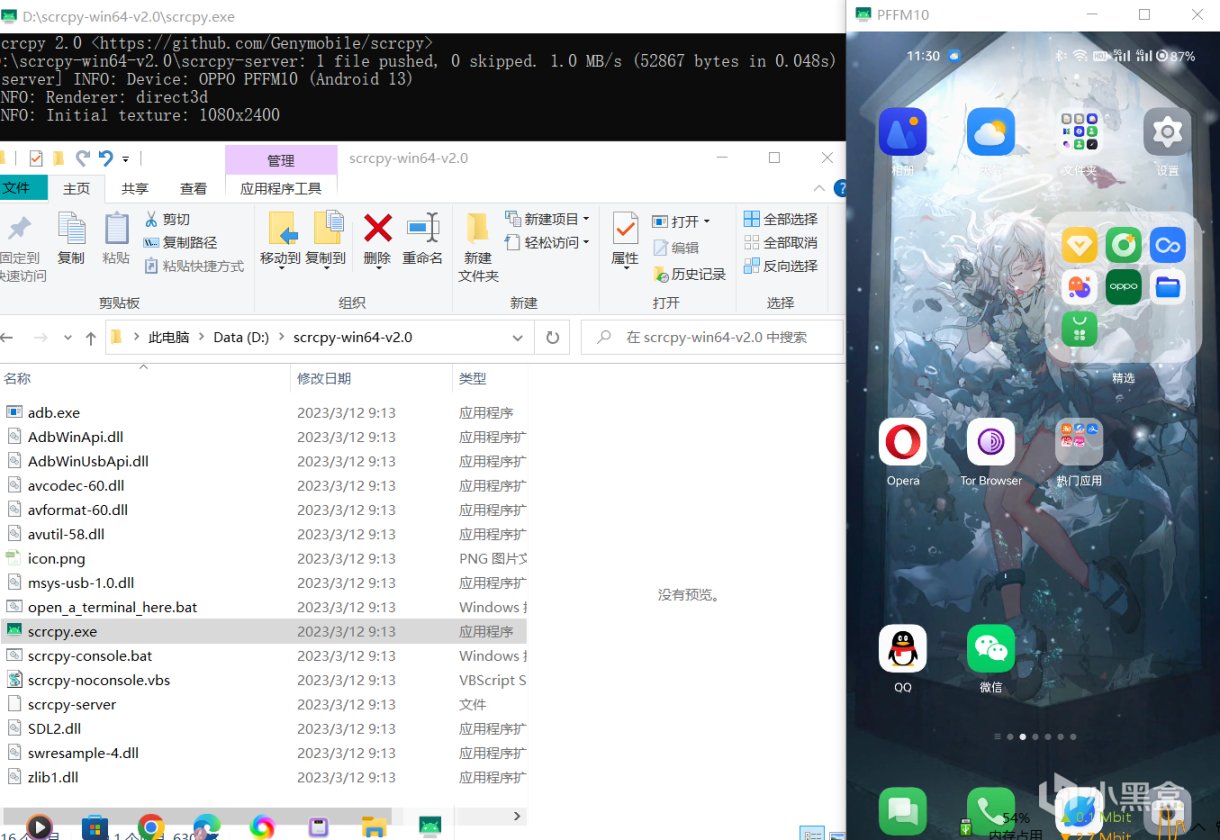The height and width of the screenshot is (840, 1220).
Task: Click History (历史记录) in ribbon
Action: (689, 274)
